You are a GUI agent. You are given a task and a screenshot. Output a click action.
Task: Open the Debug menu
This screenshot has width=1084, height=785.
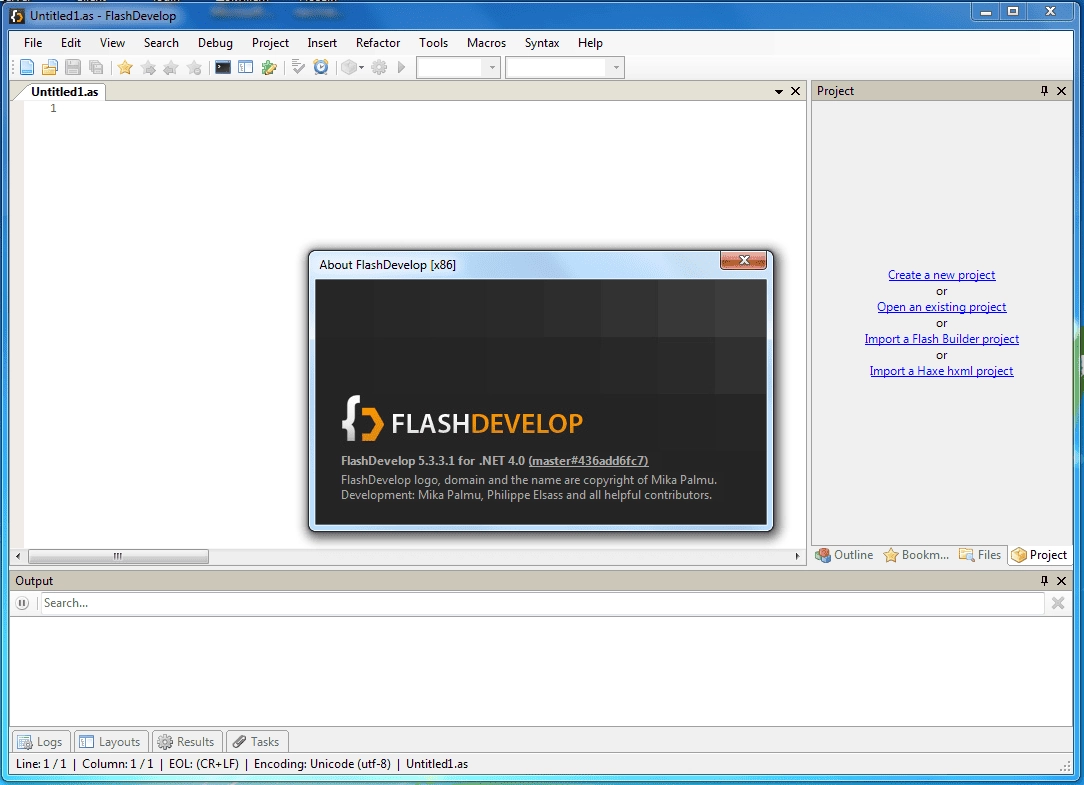[x=215, y=43]
